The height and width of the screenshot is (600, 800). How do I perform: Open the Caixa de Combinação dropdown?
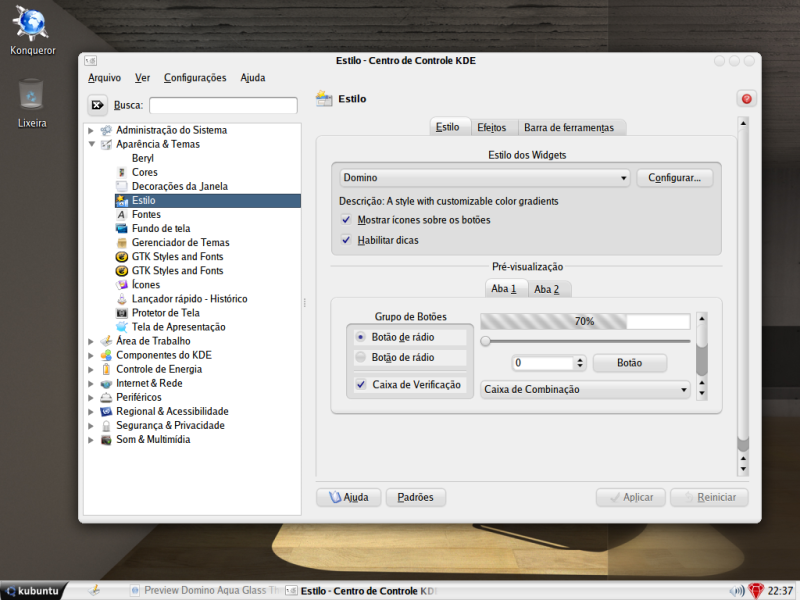(585, 389)
